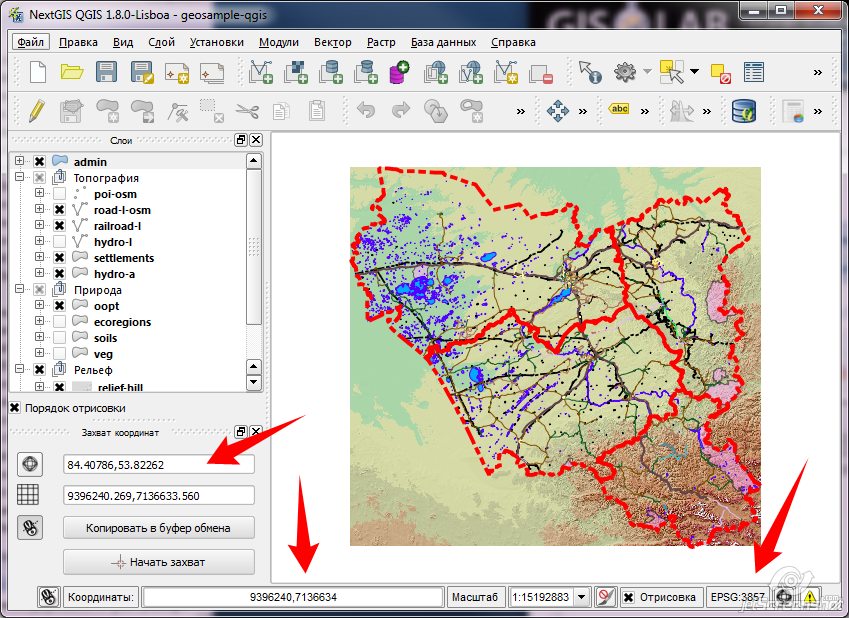This screenshot has width=849, height=618.
Task: Toggle the Отрисовка checkbox in status bar
Action: [x=628, y=597]
